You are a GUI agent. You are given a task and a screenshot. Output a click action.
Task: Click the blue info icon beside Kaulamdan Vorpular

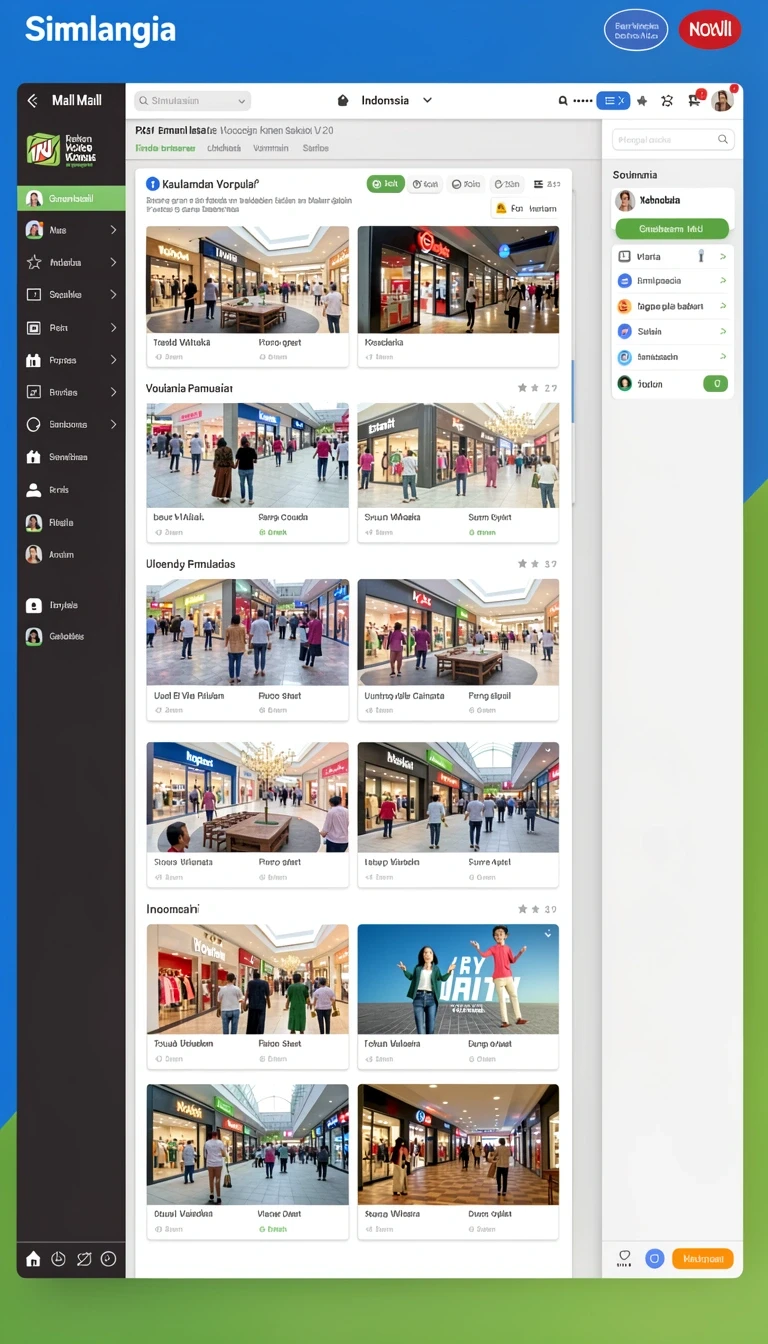pos(152,184)
